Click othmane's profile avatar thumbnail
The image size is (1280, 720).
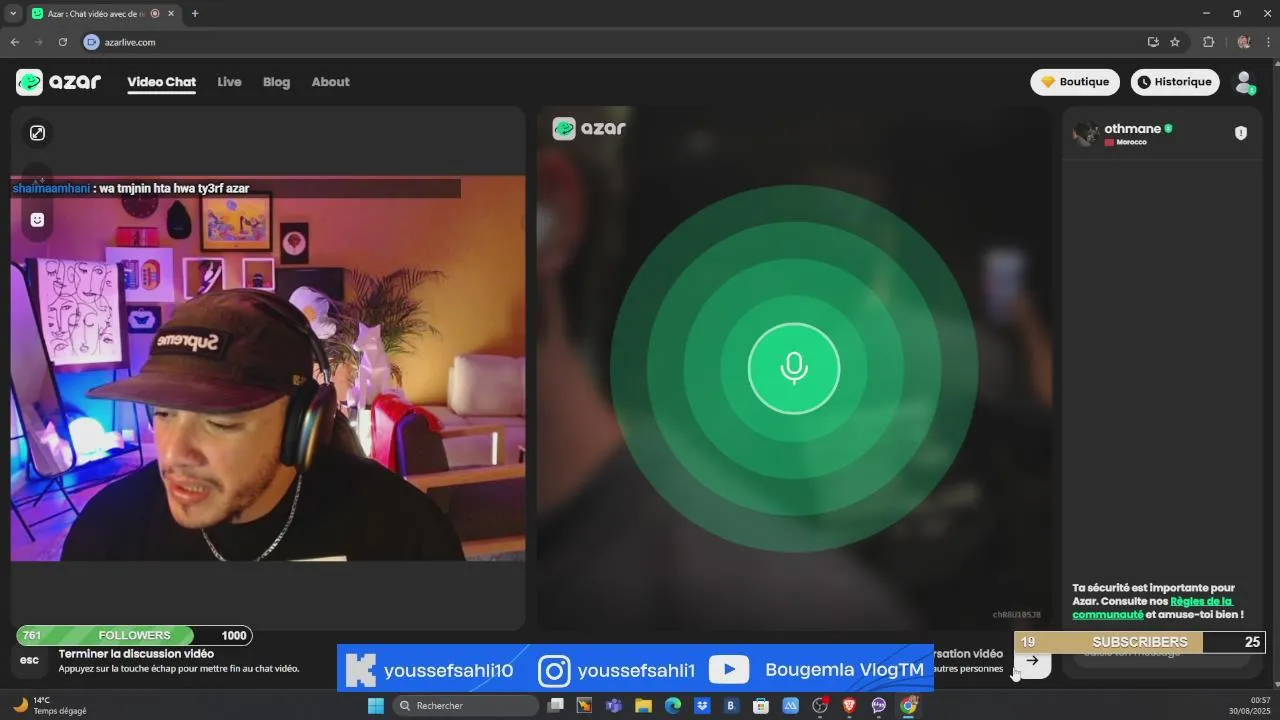pos(1086,134)
